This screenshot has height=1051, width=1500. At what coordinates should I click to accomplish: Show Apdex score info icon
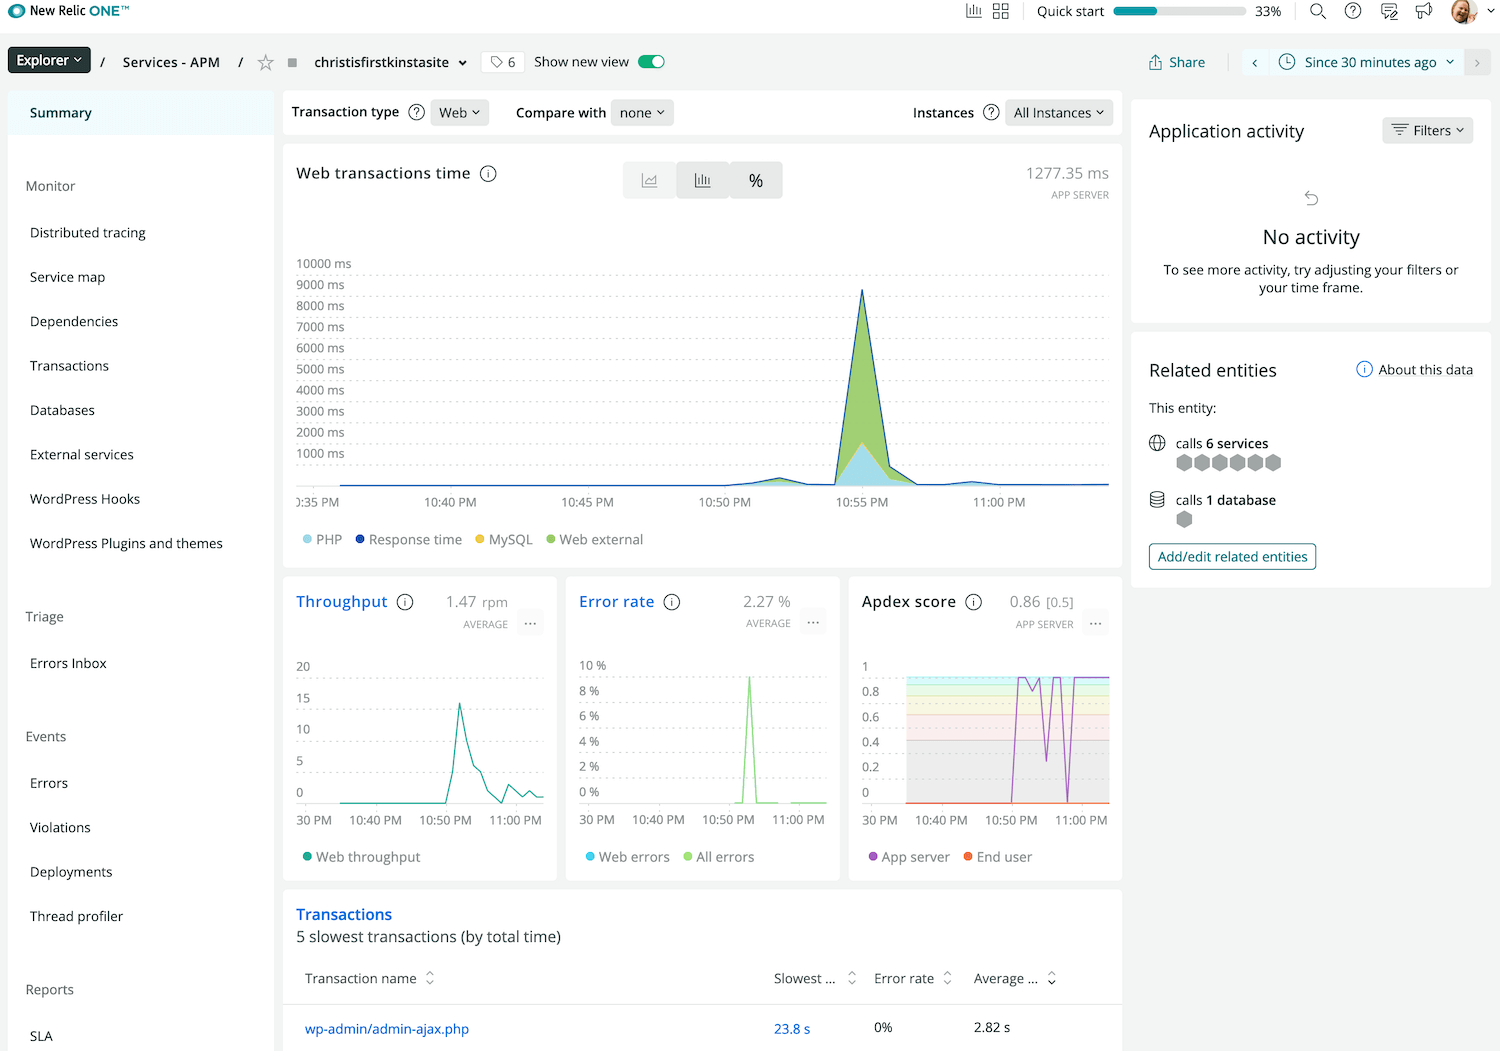click(x=974, y=602)
